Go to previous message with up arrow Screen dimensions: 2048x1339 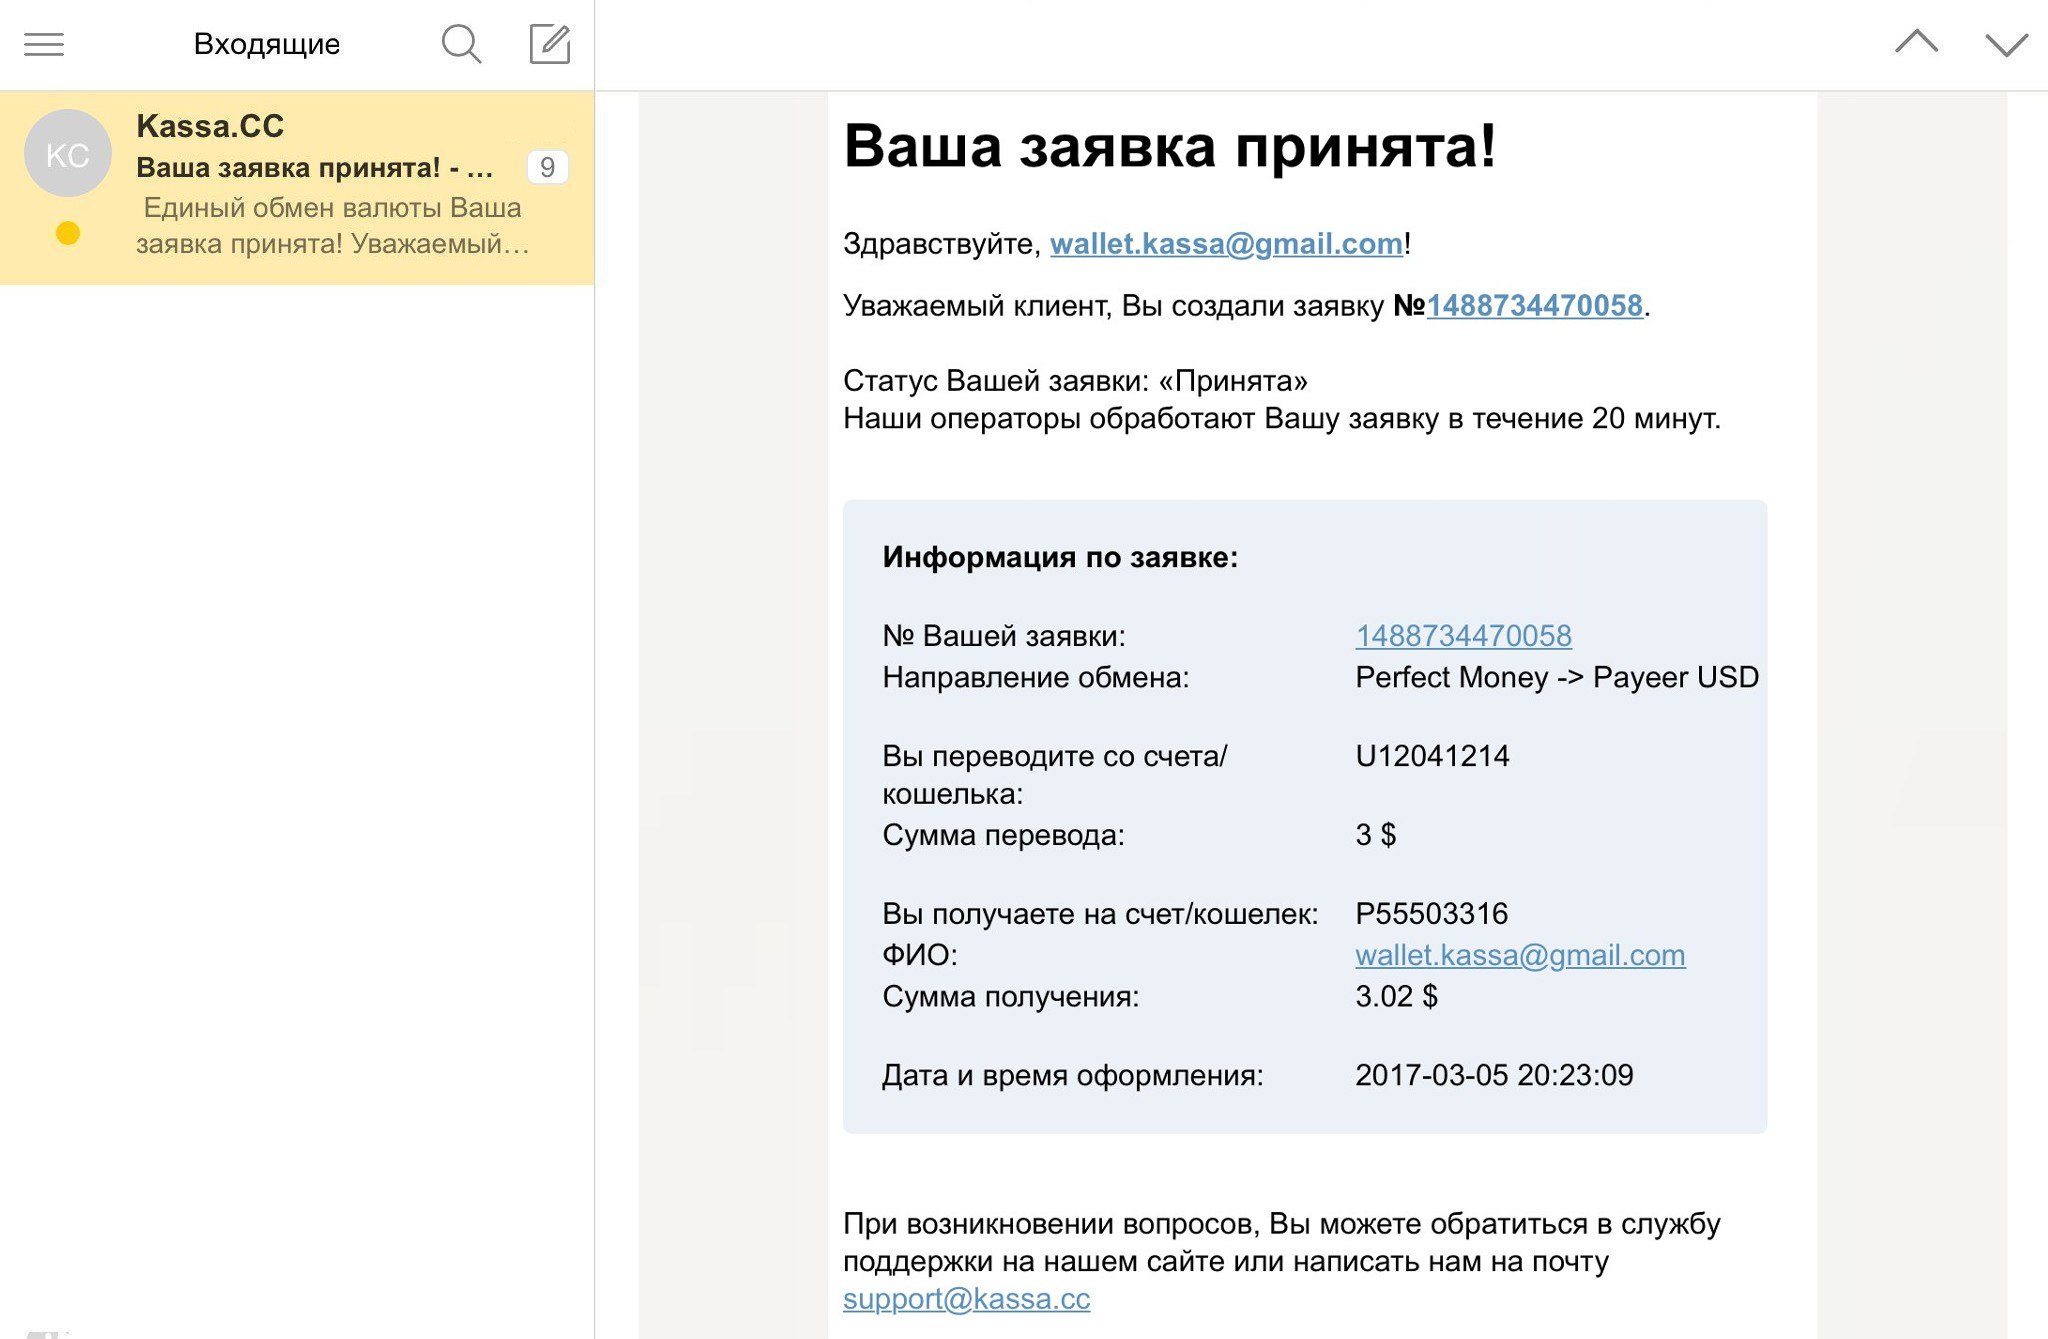pyautogui.click(x=1916, y=42)
